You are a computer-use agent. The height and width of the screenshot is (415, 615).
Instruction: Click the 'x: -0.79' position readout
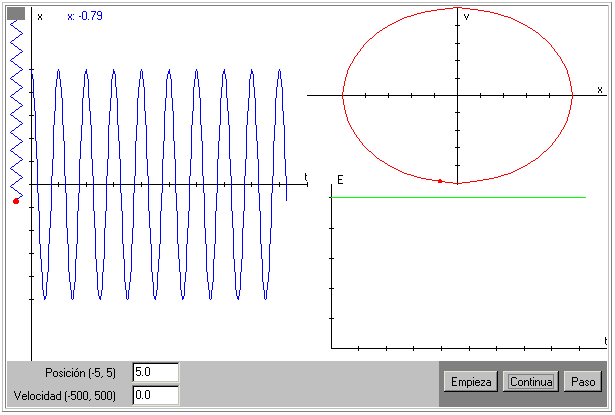(x=85, y=16)
